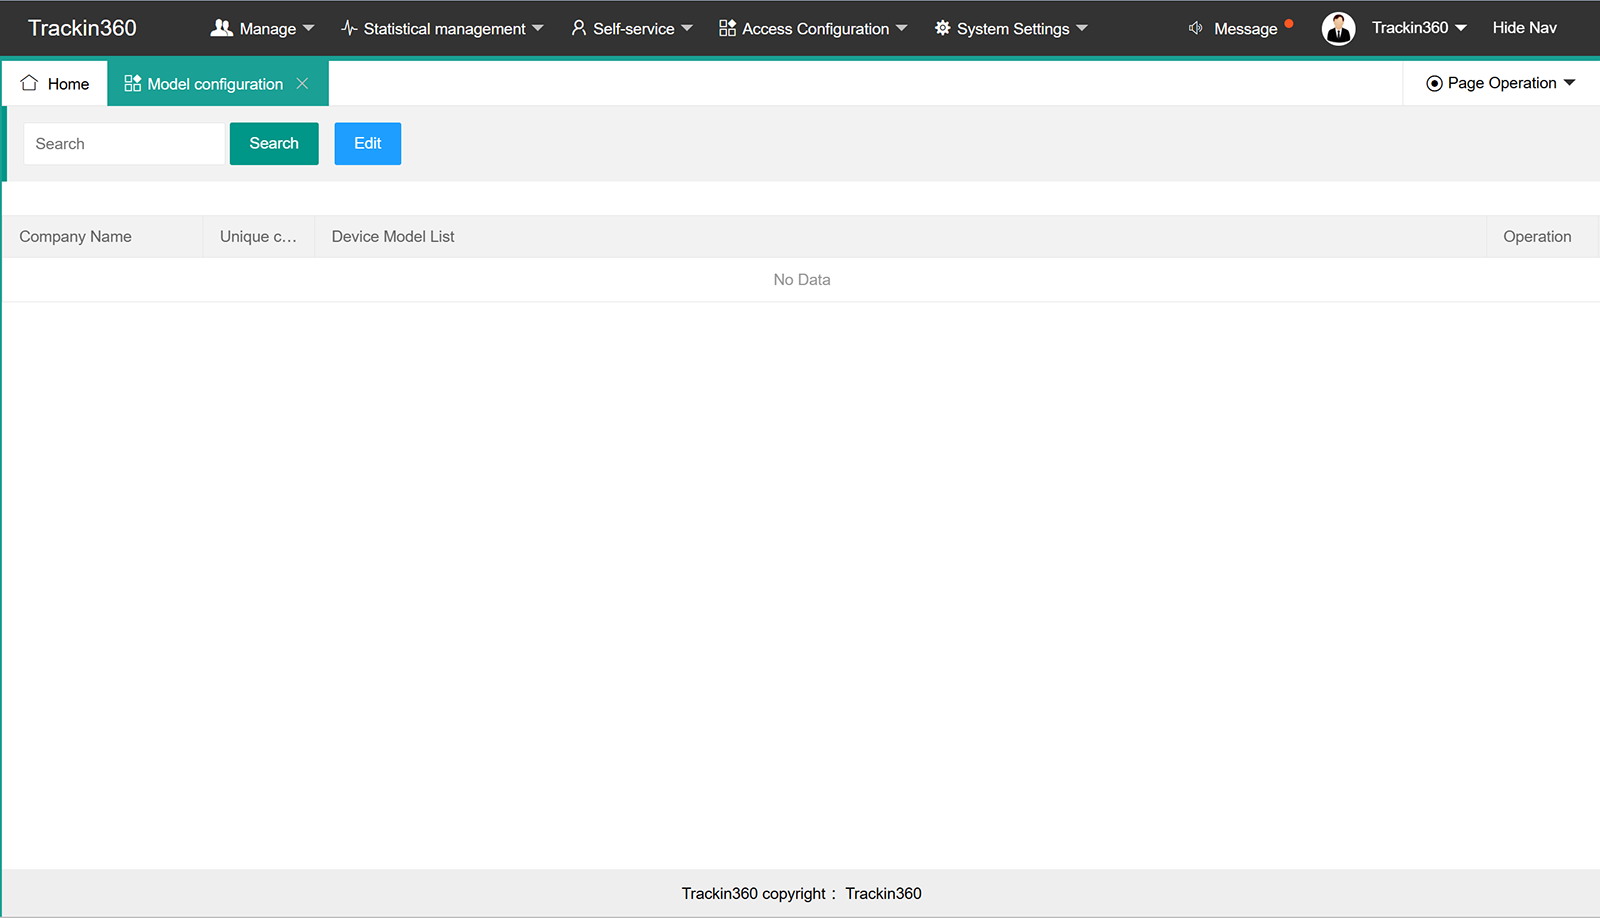
Task: Click the Self-service person icon
Action: [x=578, y=28]
